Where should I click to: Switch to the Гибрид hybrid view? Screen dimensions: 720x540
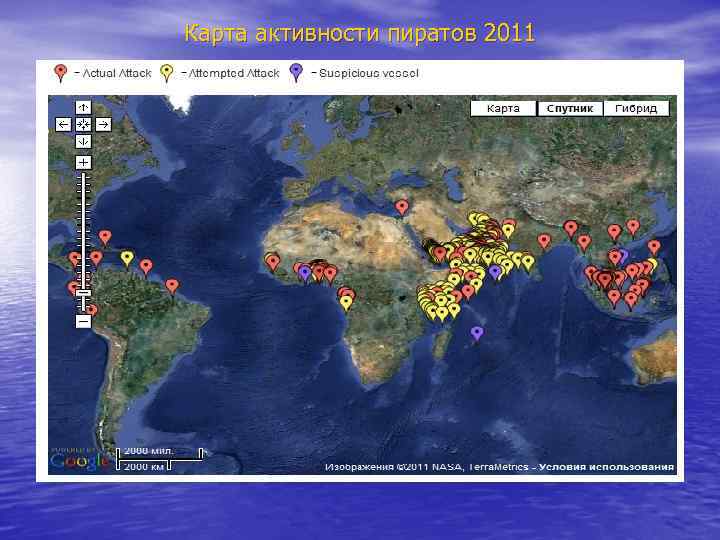click(x=636, y=108)
